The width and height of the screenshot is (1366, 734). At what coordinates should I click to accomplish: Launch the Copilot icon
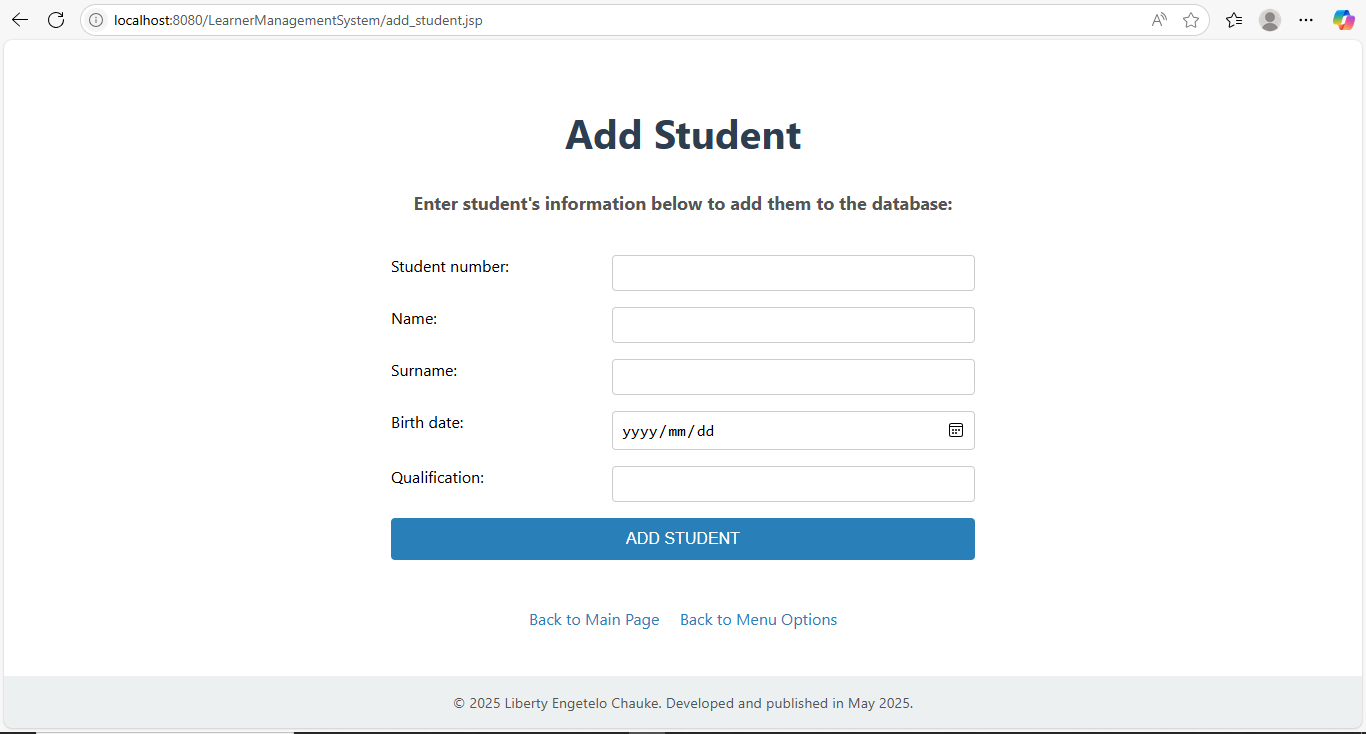coord(1343,20)
